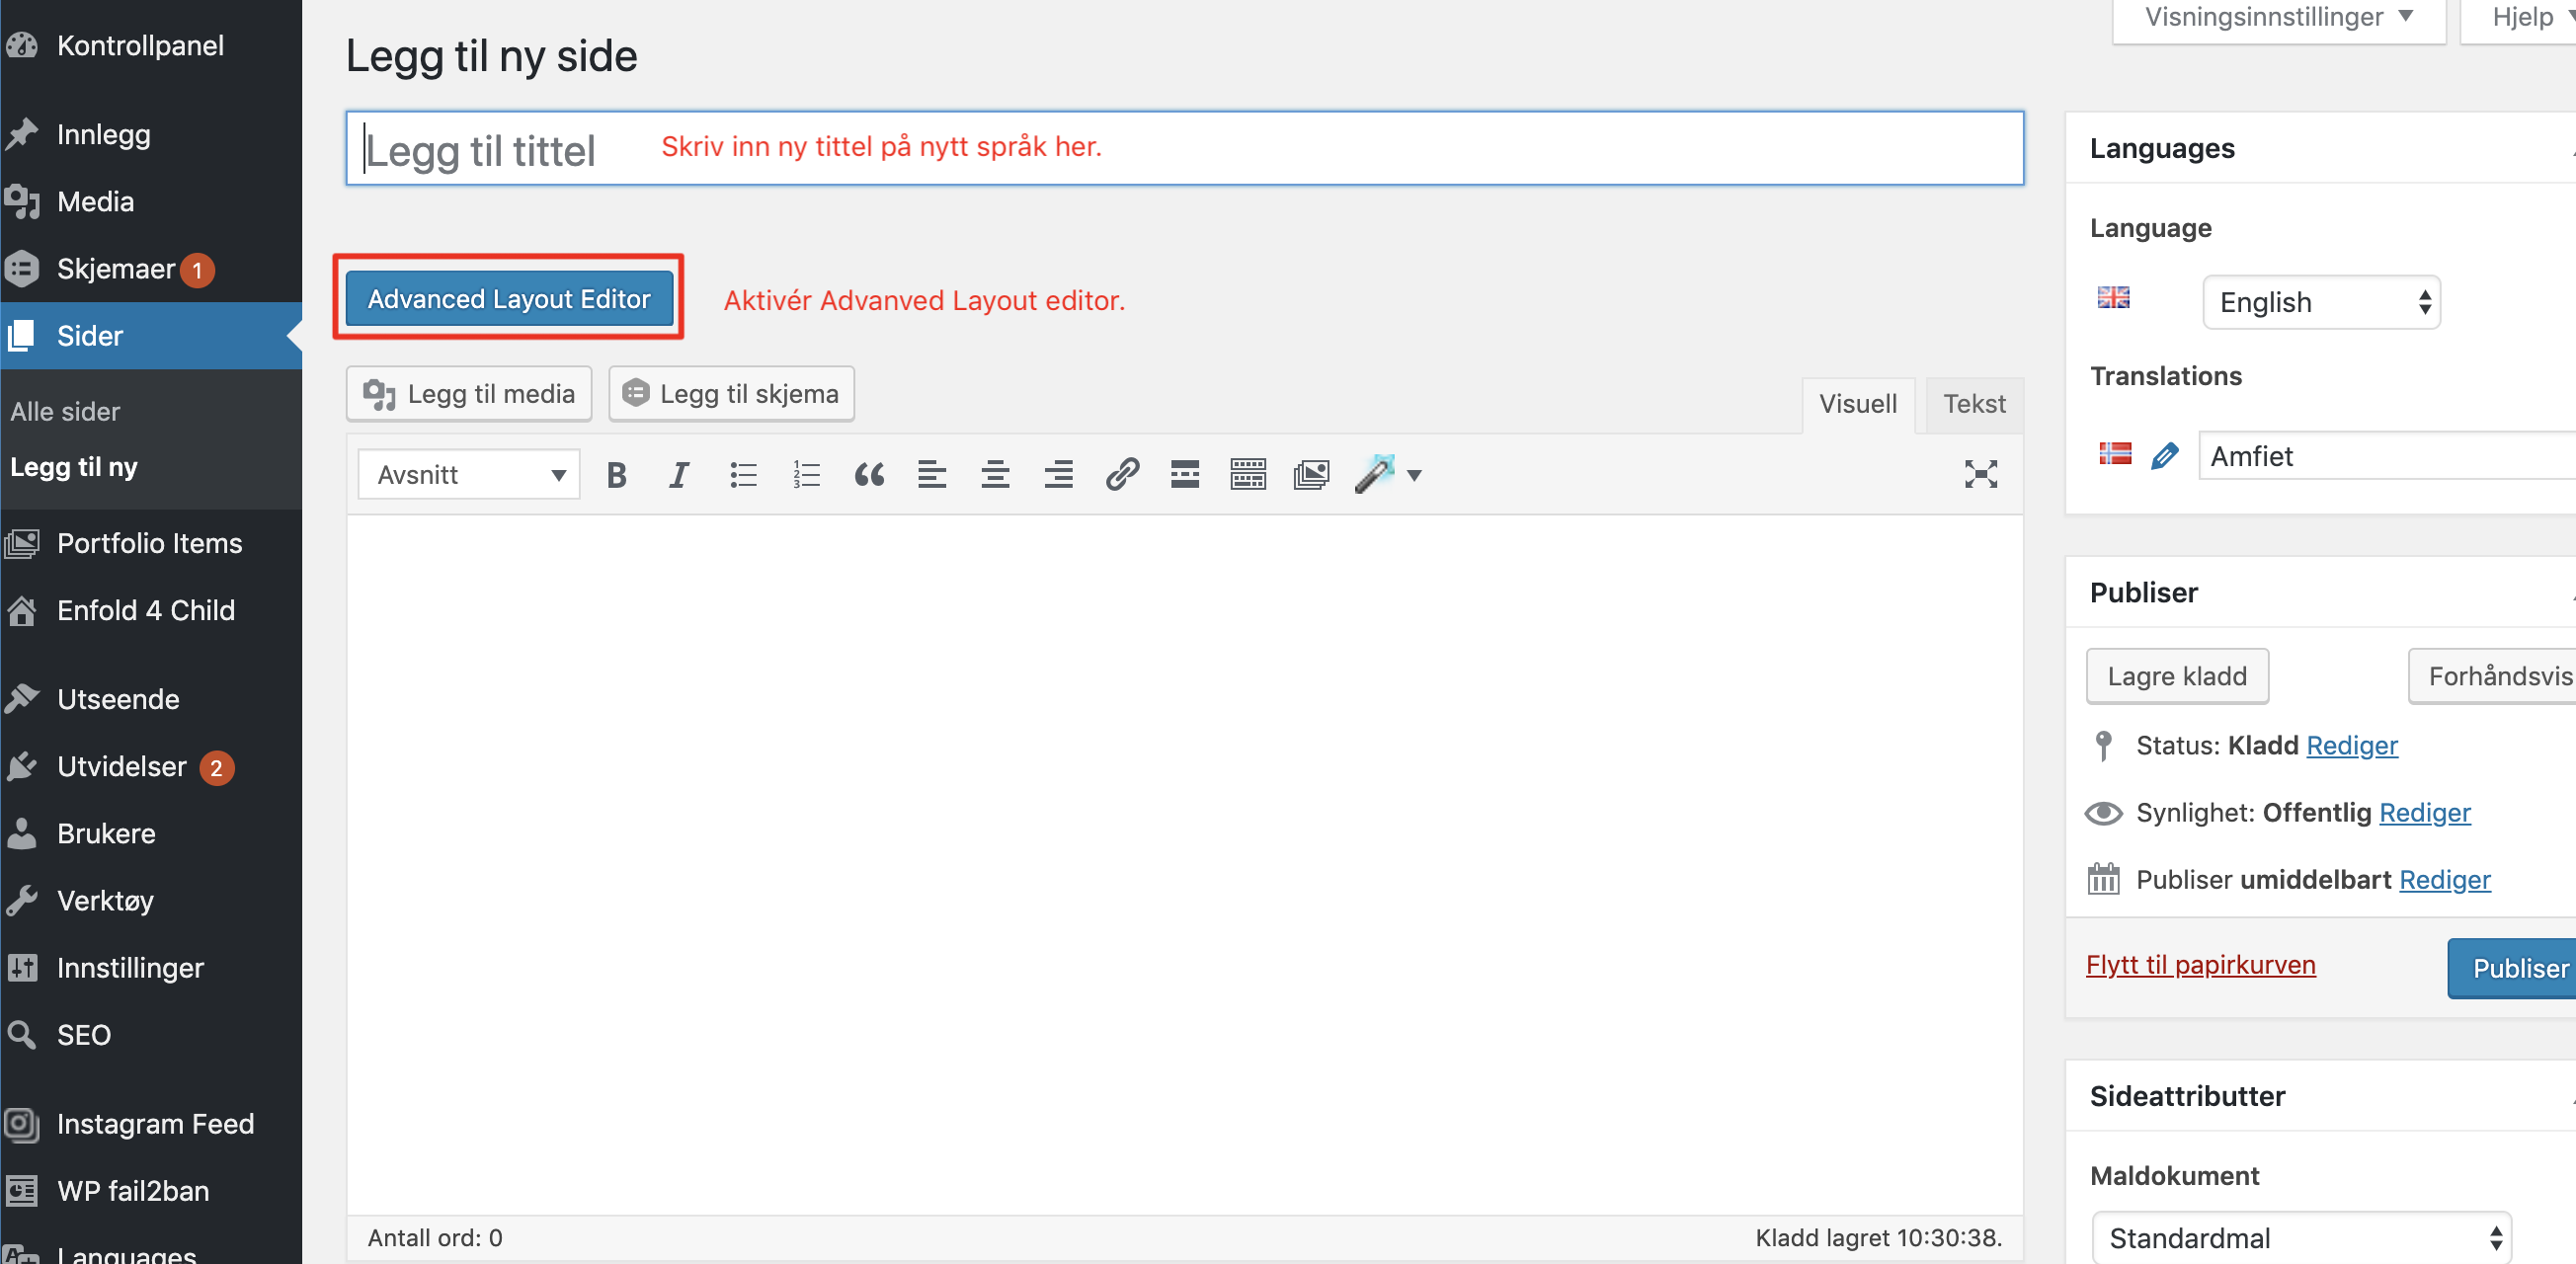Insert a numbered list
The image size is (2576, 1264).
click(806, 475)
